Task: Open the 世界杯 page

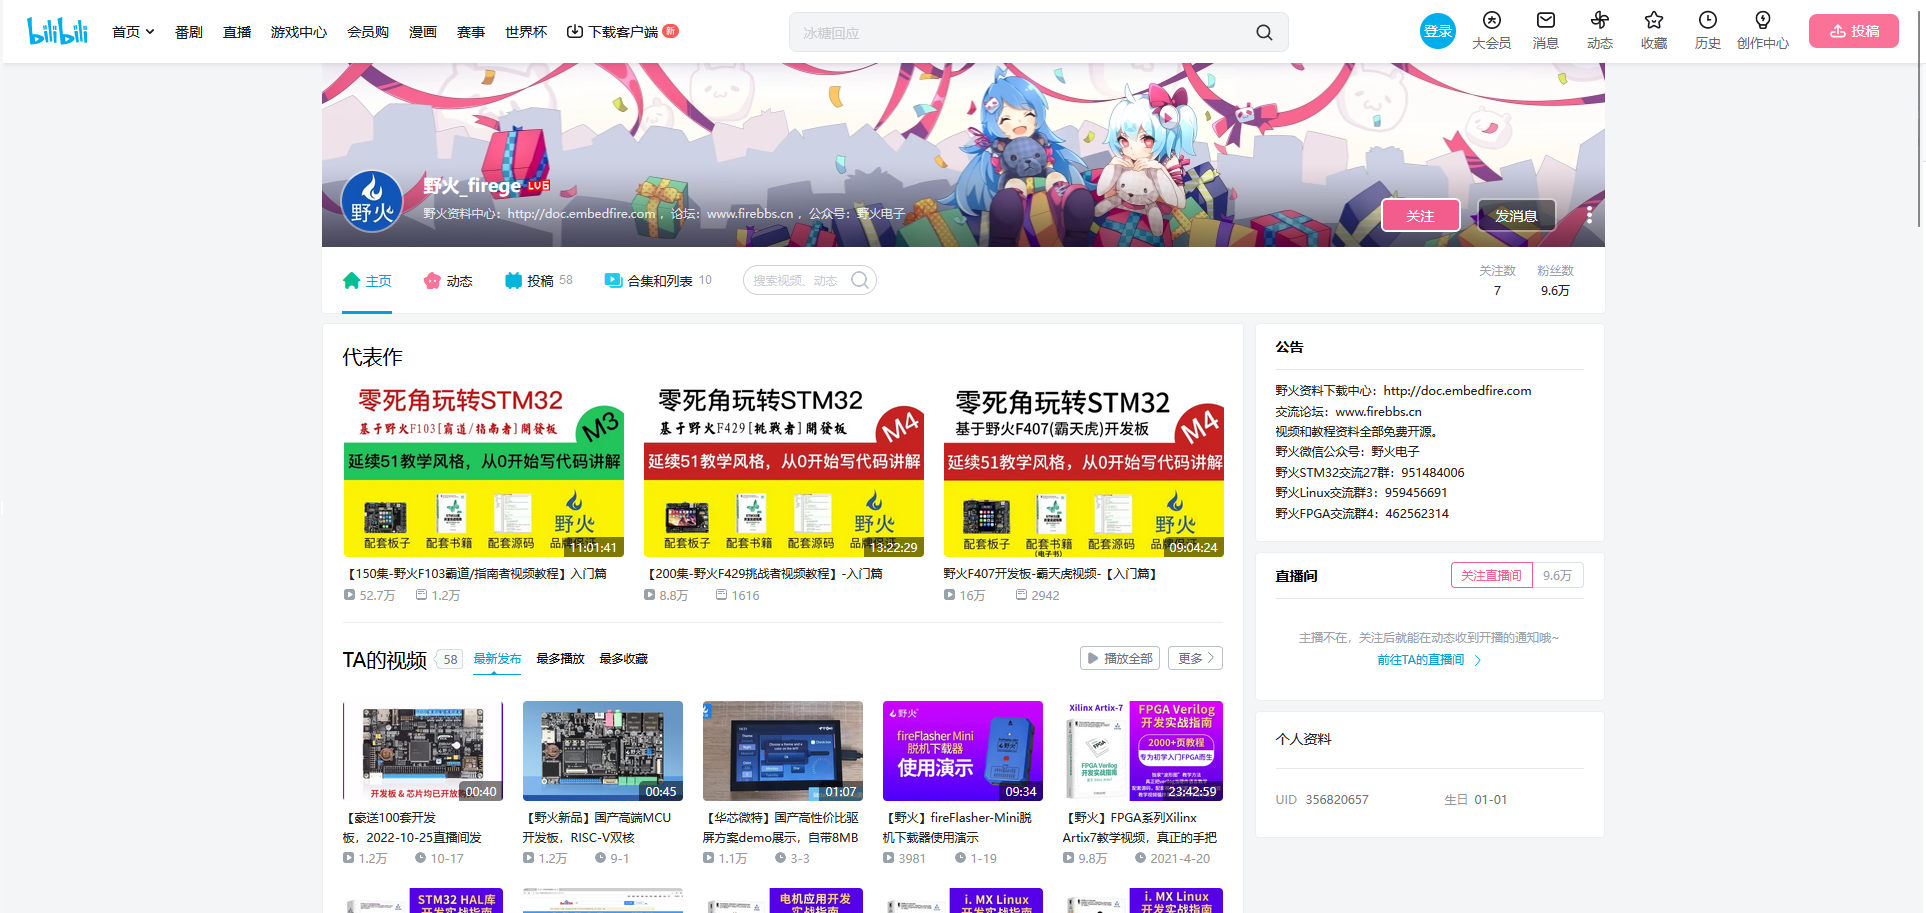Action: click(x=526, y=32)
